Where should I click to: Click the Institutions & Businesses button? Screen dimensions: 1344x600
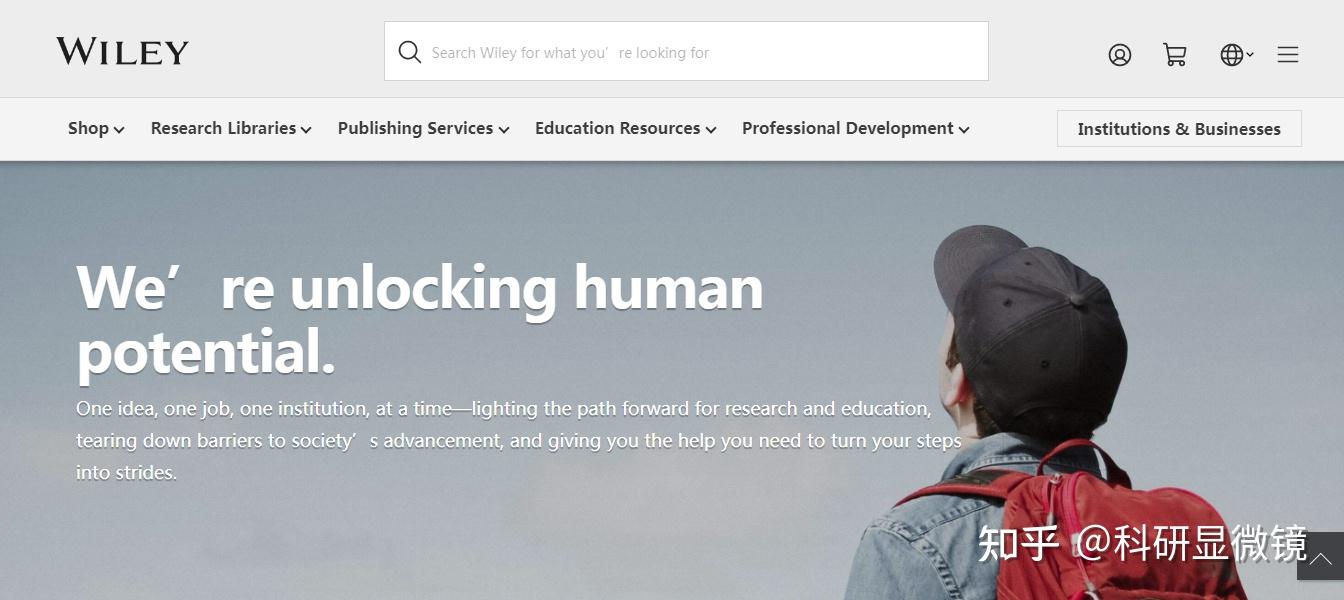tap(1179, 129)
